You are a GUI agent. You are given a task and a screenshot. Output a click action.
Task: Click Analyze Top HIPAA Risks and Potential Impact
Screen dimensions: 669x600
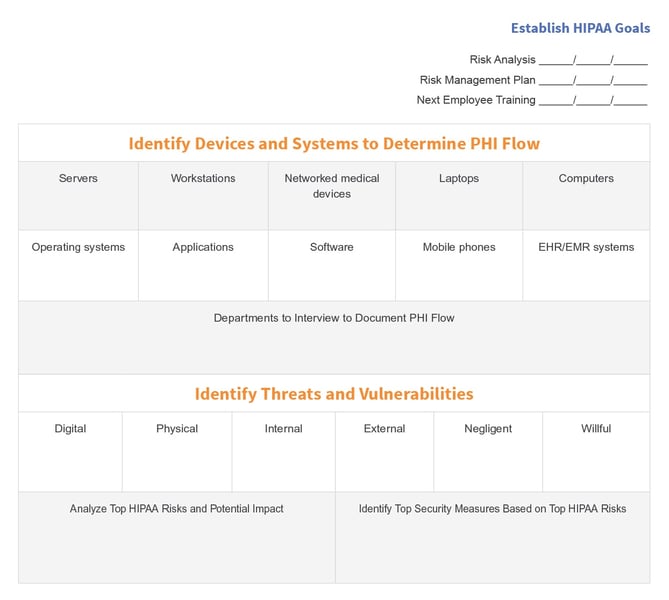(x=177, y=509)
